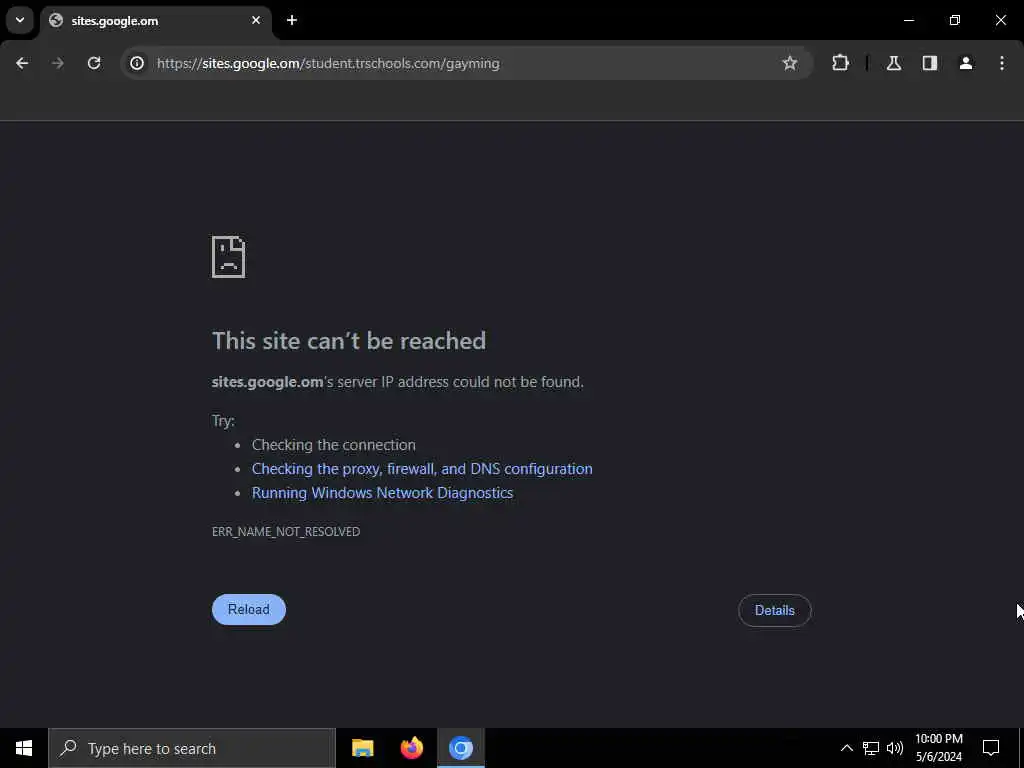Image resolution: width=1024 pixels, height=768 pixels.
Task: Open Firefox from the taskbar
Action: (411, 748)
